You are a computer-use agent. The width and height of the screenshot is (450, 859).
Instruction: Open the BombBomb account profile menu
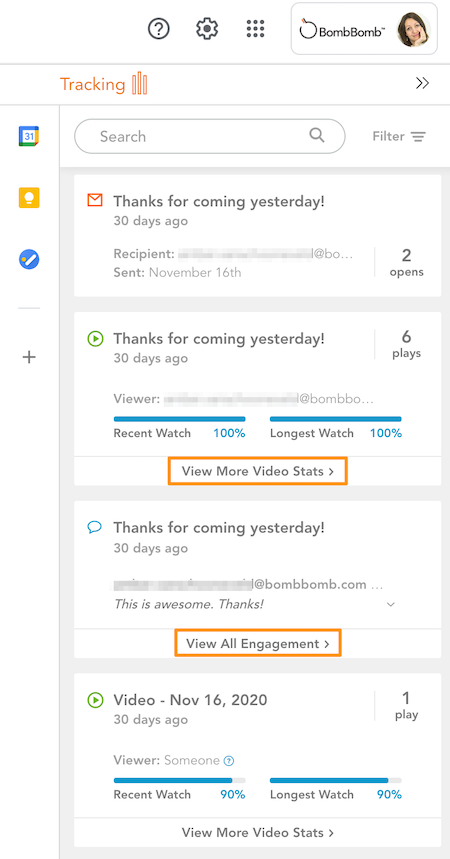point(364,29)
